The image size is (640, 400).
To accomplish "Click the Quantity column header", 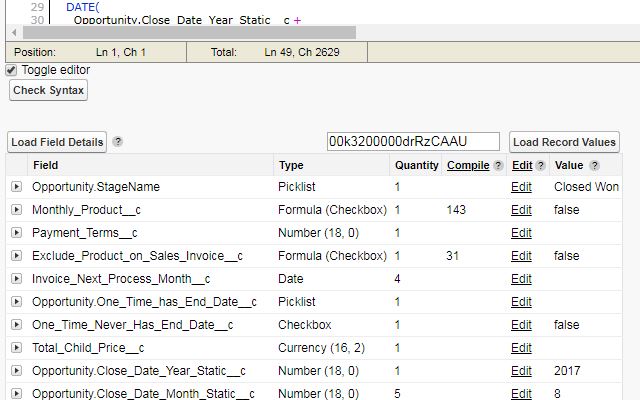I will pyautogui.click(x=416, y=165).
